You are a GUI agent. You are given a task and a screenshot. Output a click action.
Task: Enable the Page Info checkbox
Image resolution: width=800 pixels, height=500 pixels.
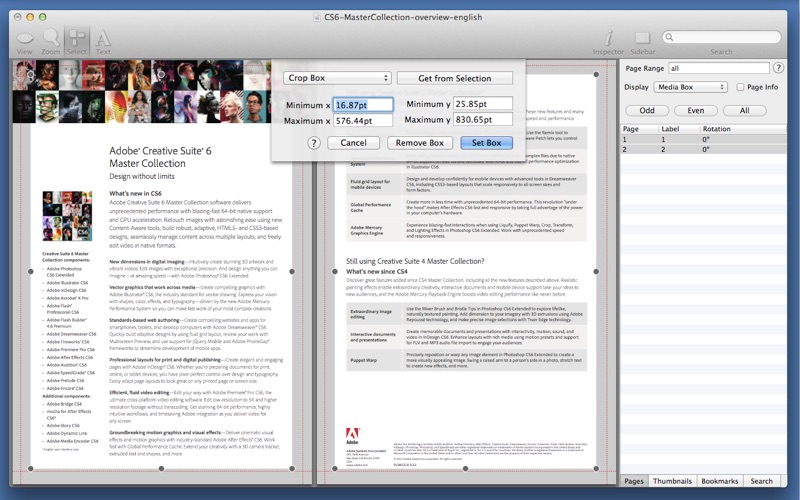pyautogui.click(x=740, y=87)
